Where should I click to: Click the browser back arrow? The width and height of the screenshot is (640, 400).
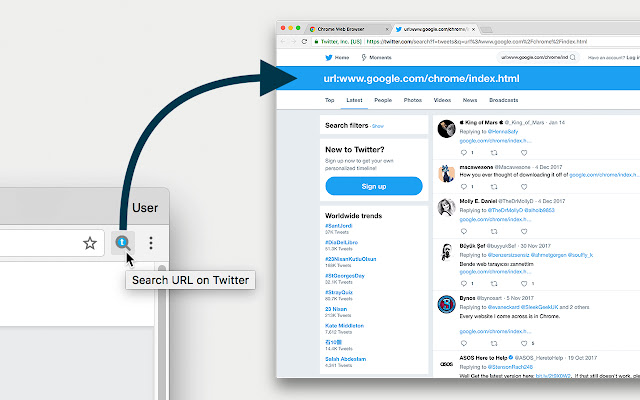click(283, 41)
